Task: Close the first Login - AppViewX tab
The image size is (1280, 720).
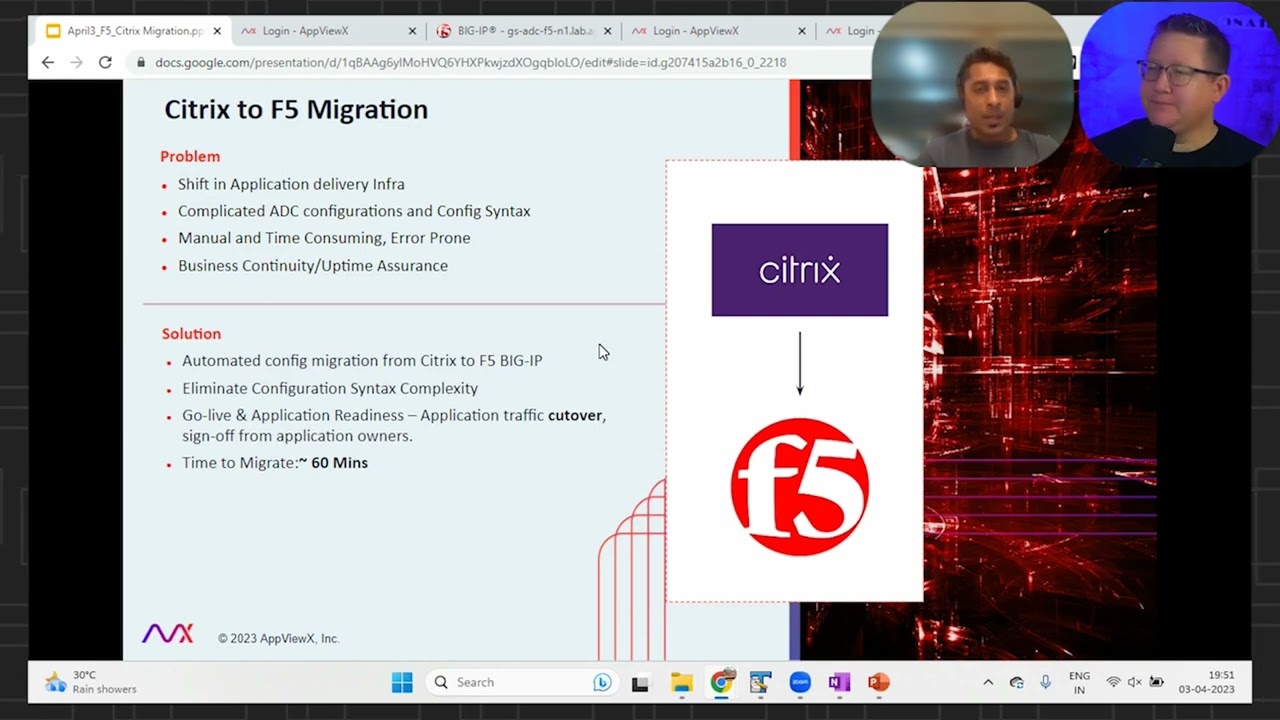Action: [412, 31]
